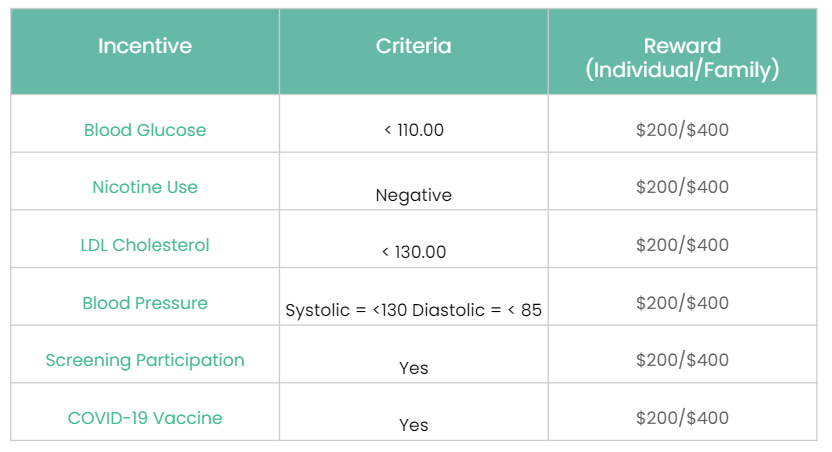Open the Nicotine Use incentive link
Screen dimensions: 832x452
145,187
